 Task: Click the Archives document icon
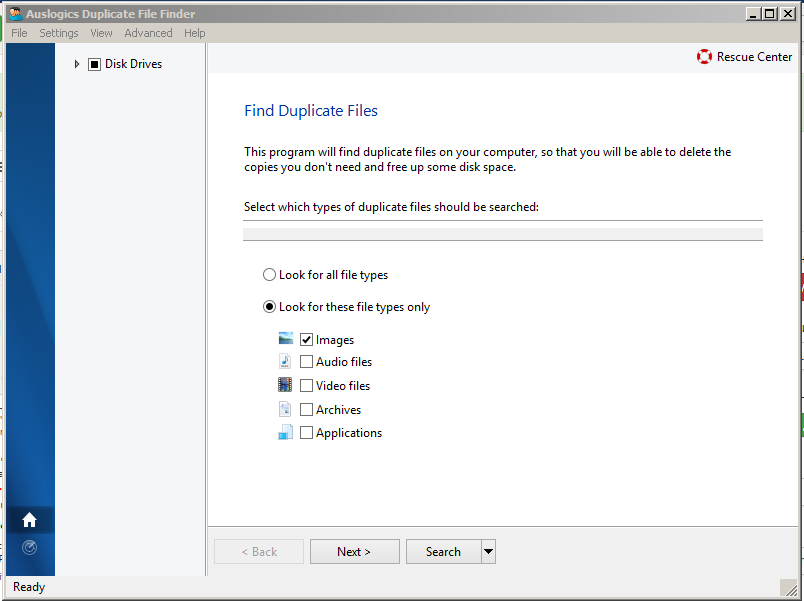click(x=285, y=409)
